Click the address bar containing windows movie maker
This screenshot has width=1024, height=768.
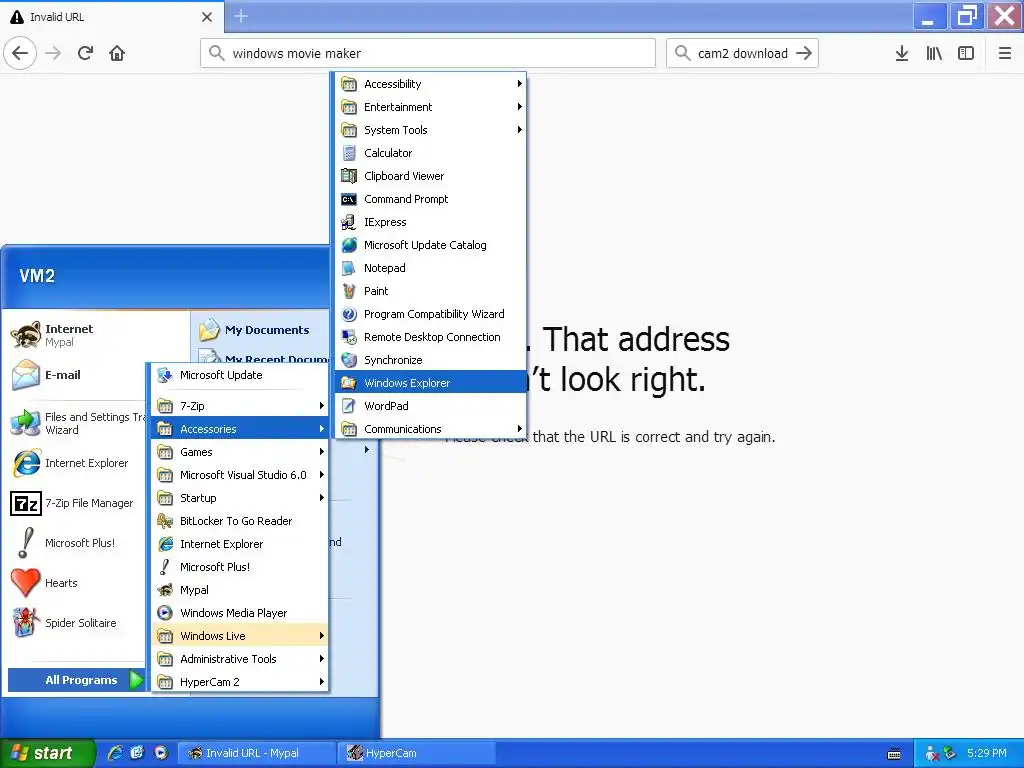point(428,53)
